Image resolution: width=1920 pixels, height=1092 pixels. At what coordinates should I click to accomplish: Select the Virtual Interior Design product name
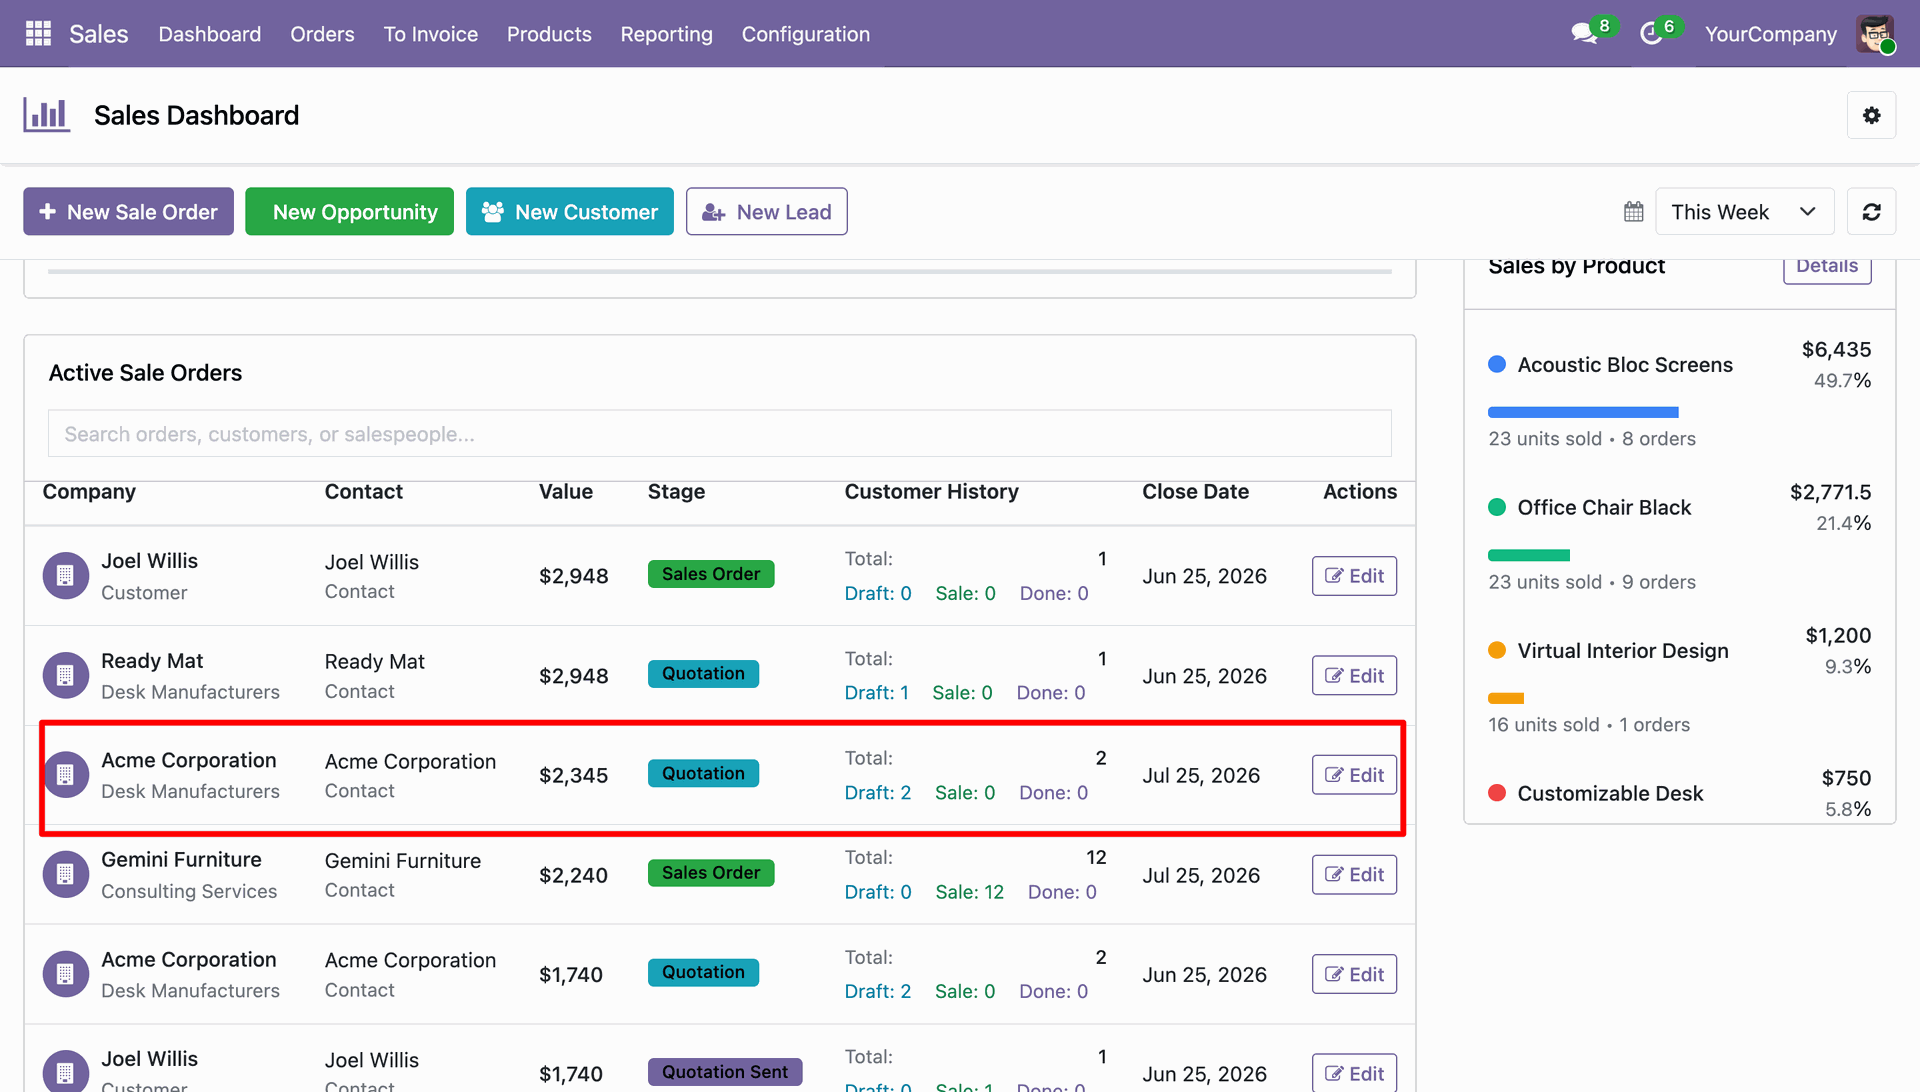1623,651
